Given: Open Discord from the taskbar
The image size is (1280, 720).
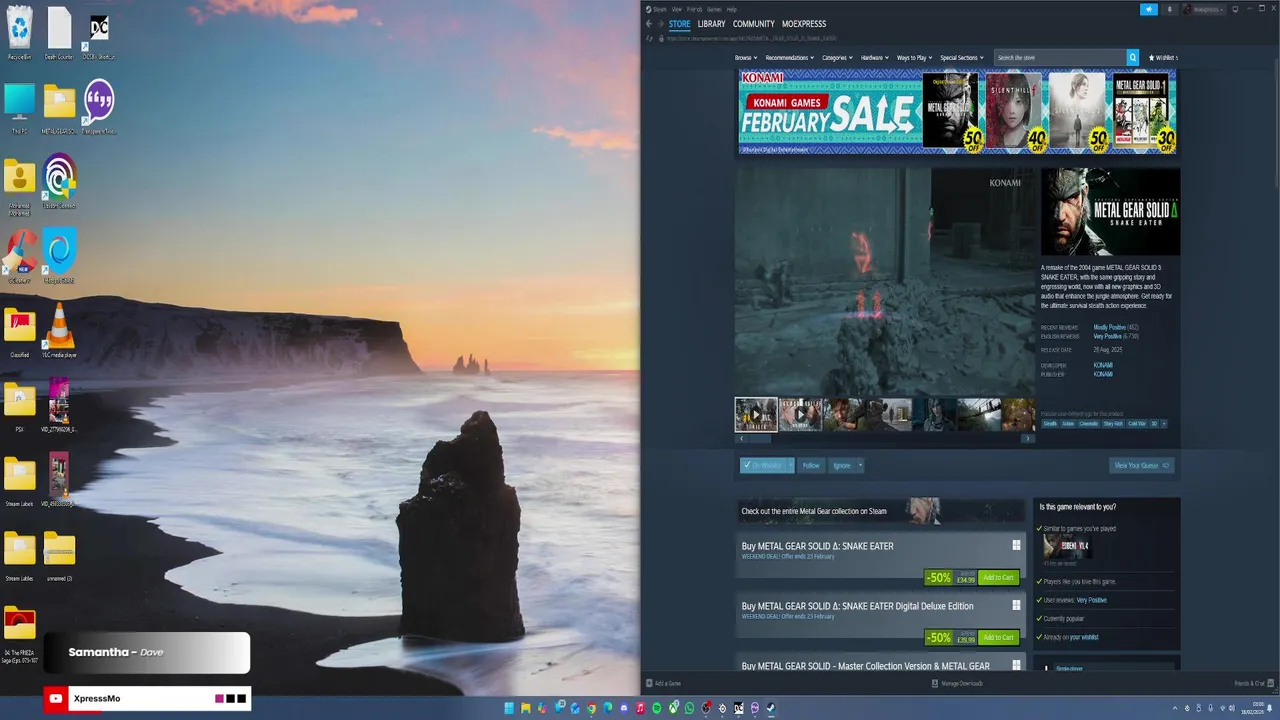Looking at the screenshot, I should click(624, 708).
